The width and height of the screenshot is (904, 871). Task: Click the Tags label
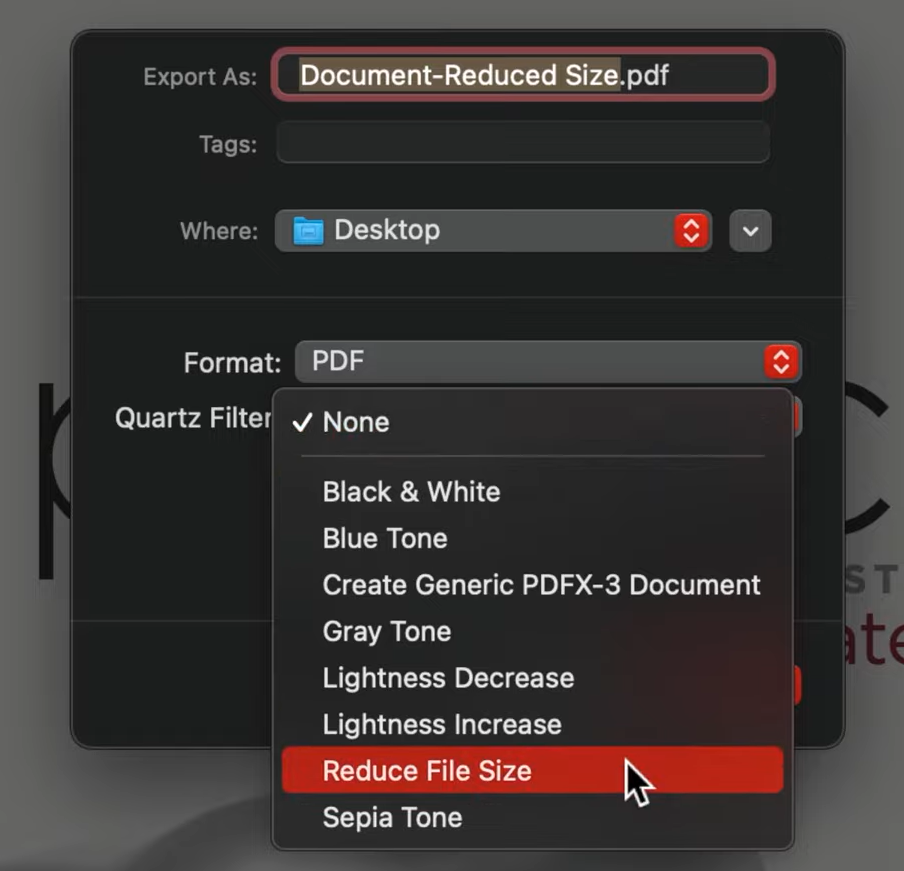pos(228,144)
